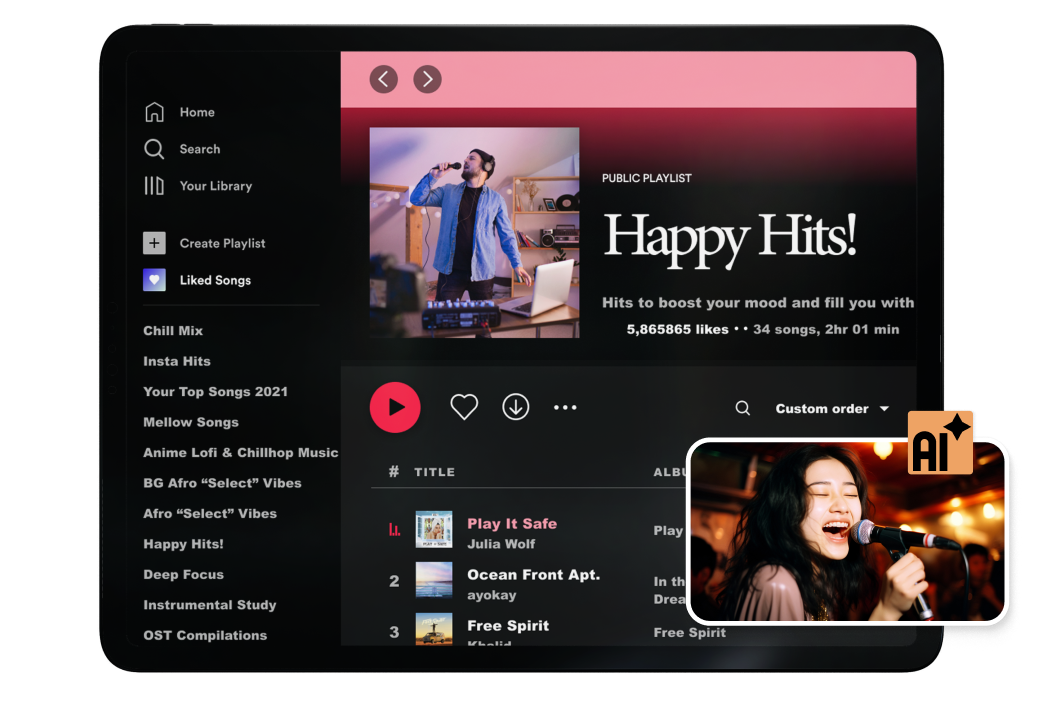The image size is (1044, 701).
Task: Click the 34 songs, 2hr 01 min text
Action: [826, 330]
